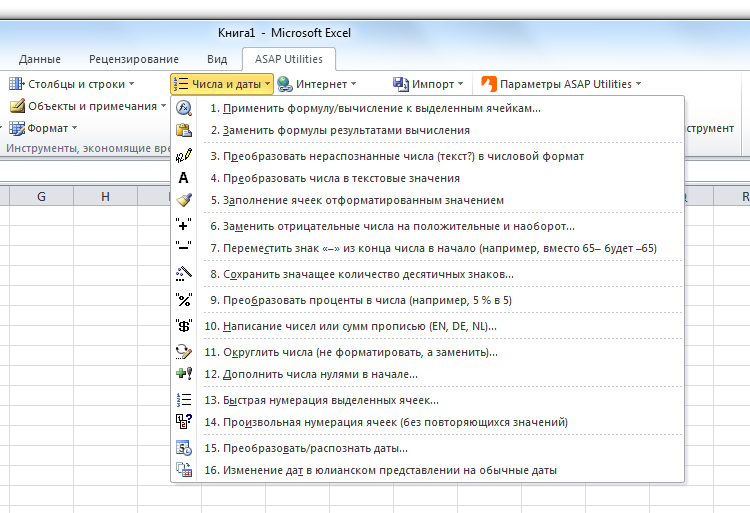Choose Применить формулу/вычисление к выделенным ячейкам
The width and height of the screenshot is (750, 513).
tap(429, 108)
